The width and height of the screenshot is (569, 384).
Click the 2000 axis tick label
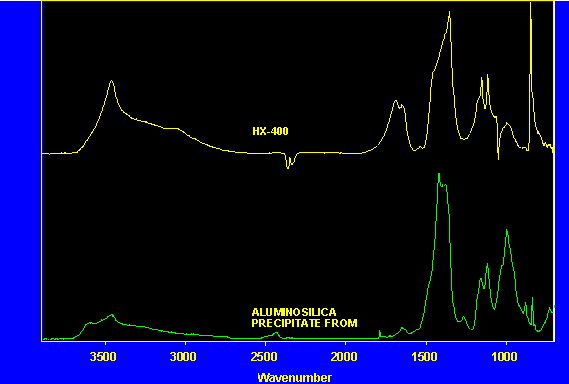click(344, 357)
